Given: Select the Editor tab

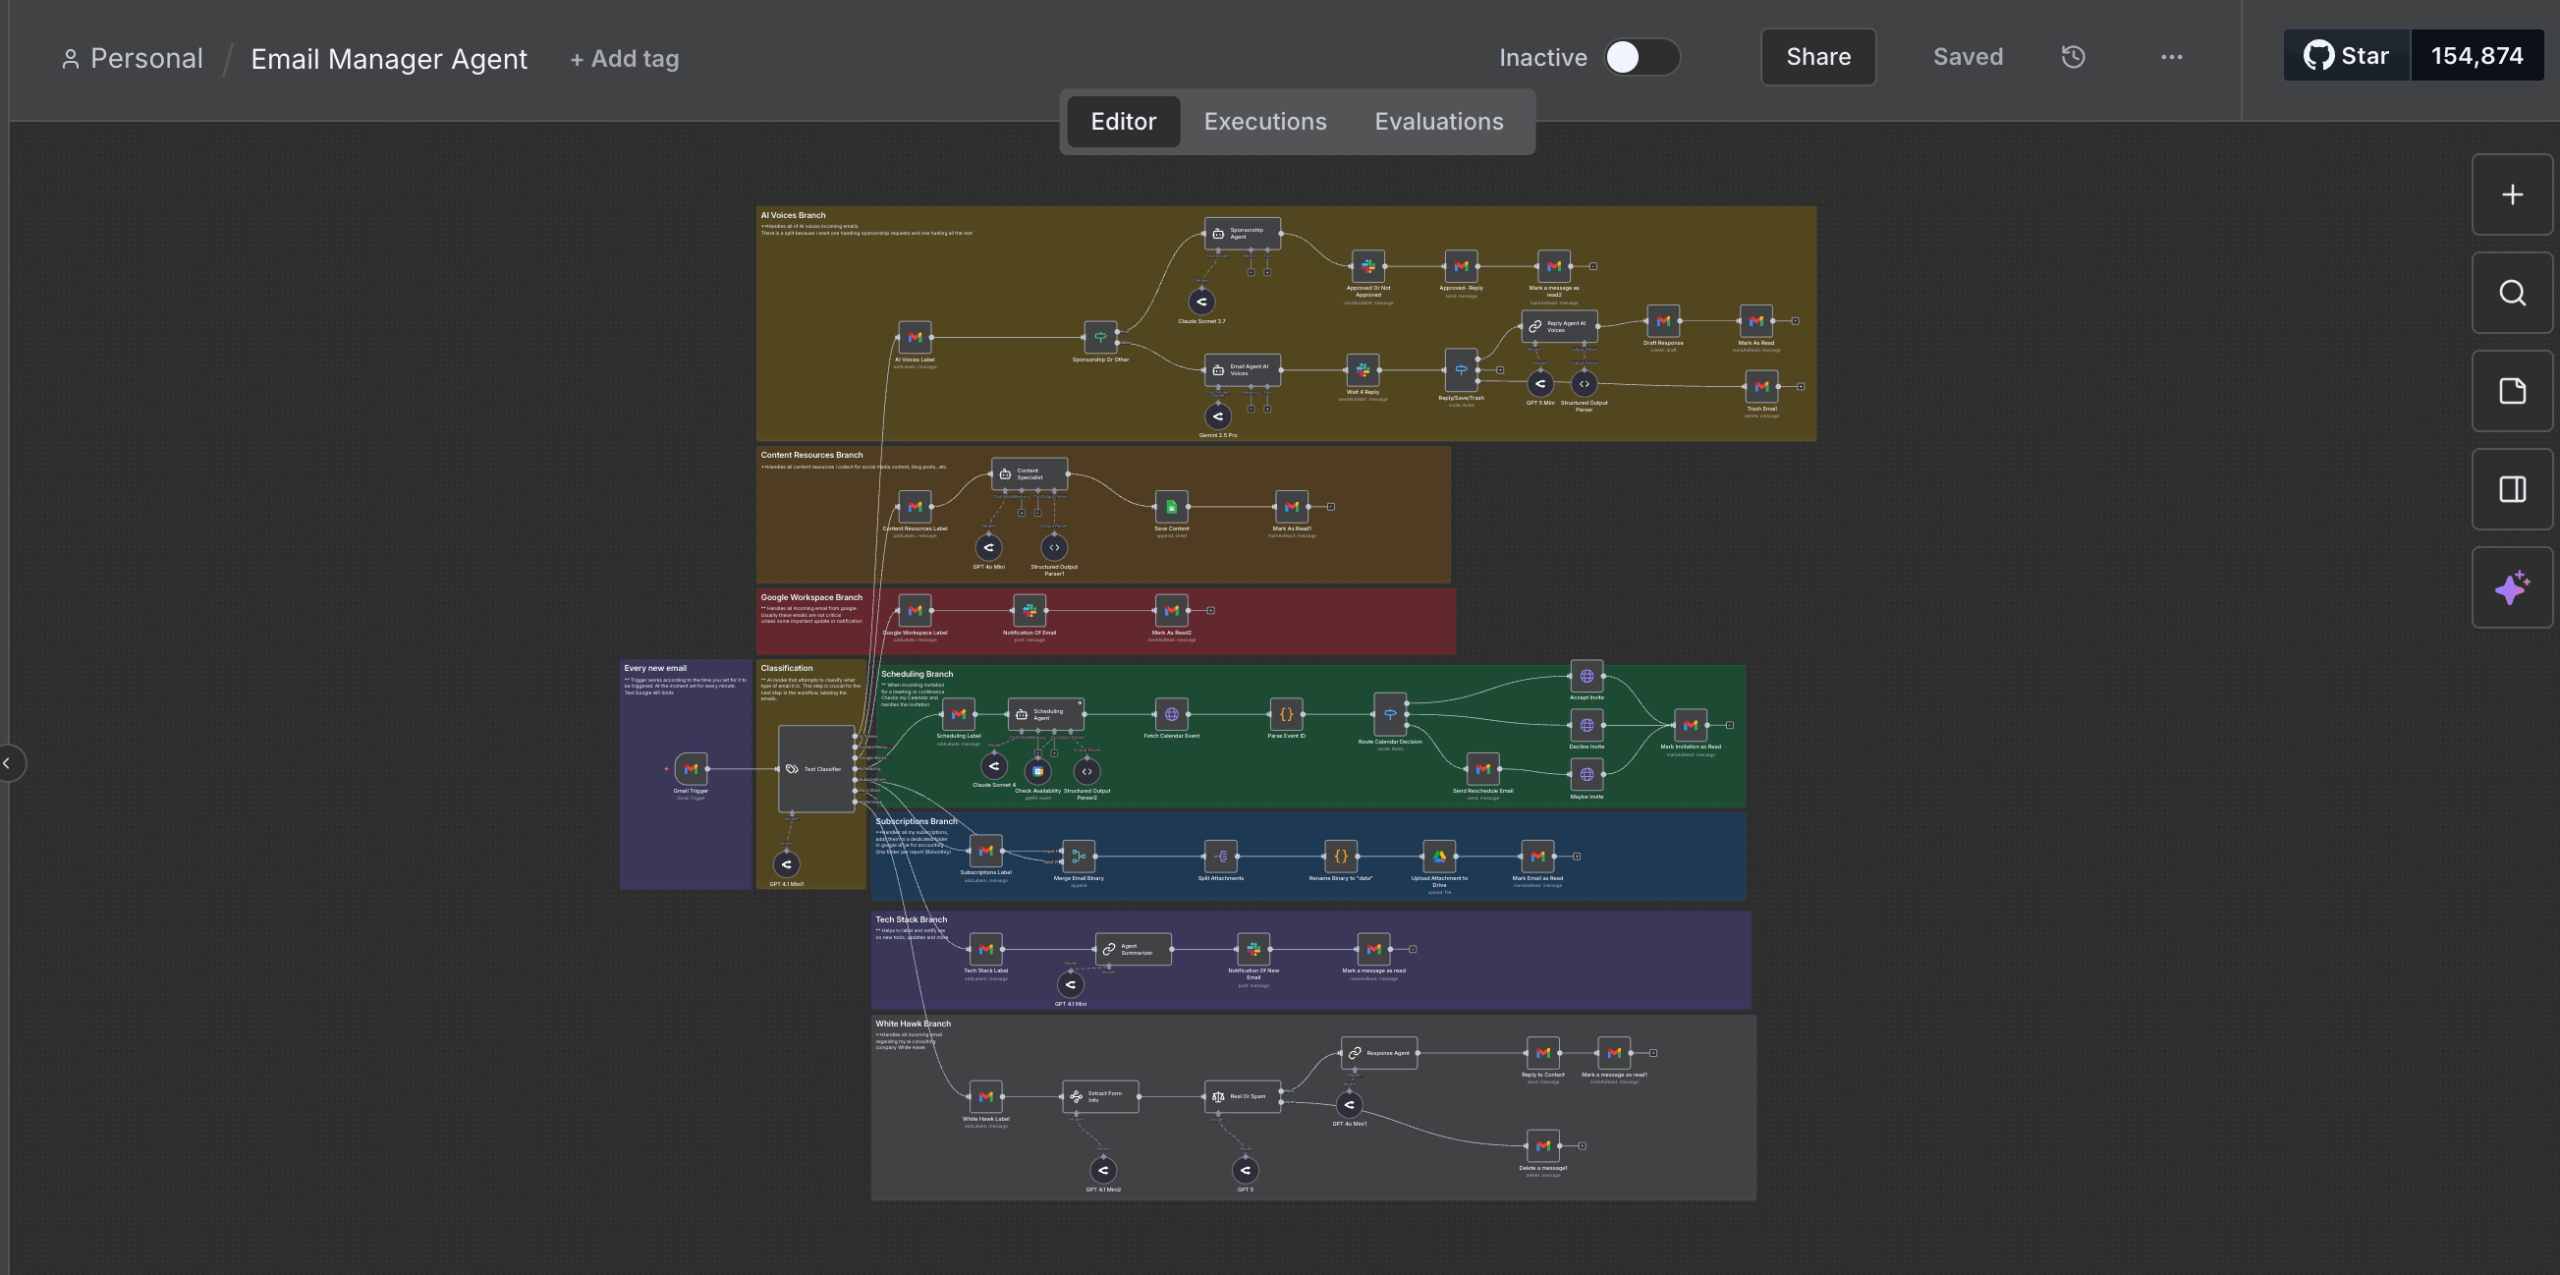Looking at the screenshot, I should (x=1123, y=121).
